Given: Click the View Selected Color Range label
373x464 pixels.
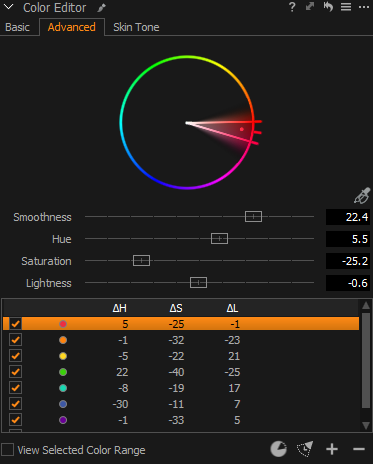Looking at the screenshot, I should coord(81,450).
